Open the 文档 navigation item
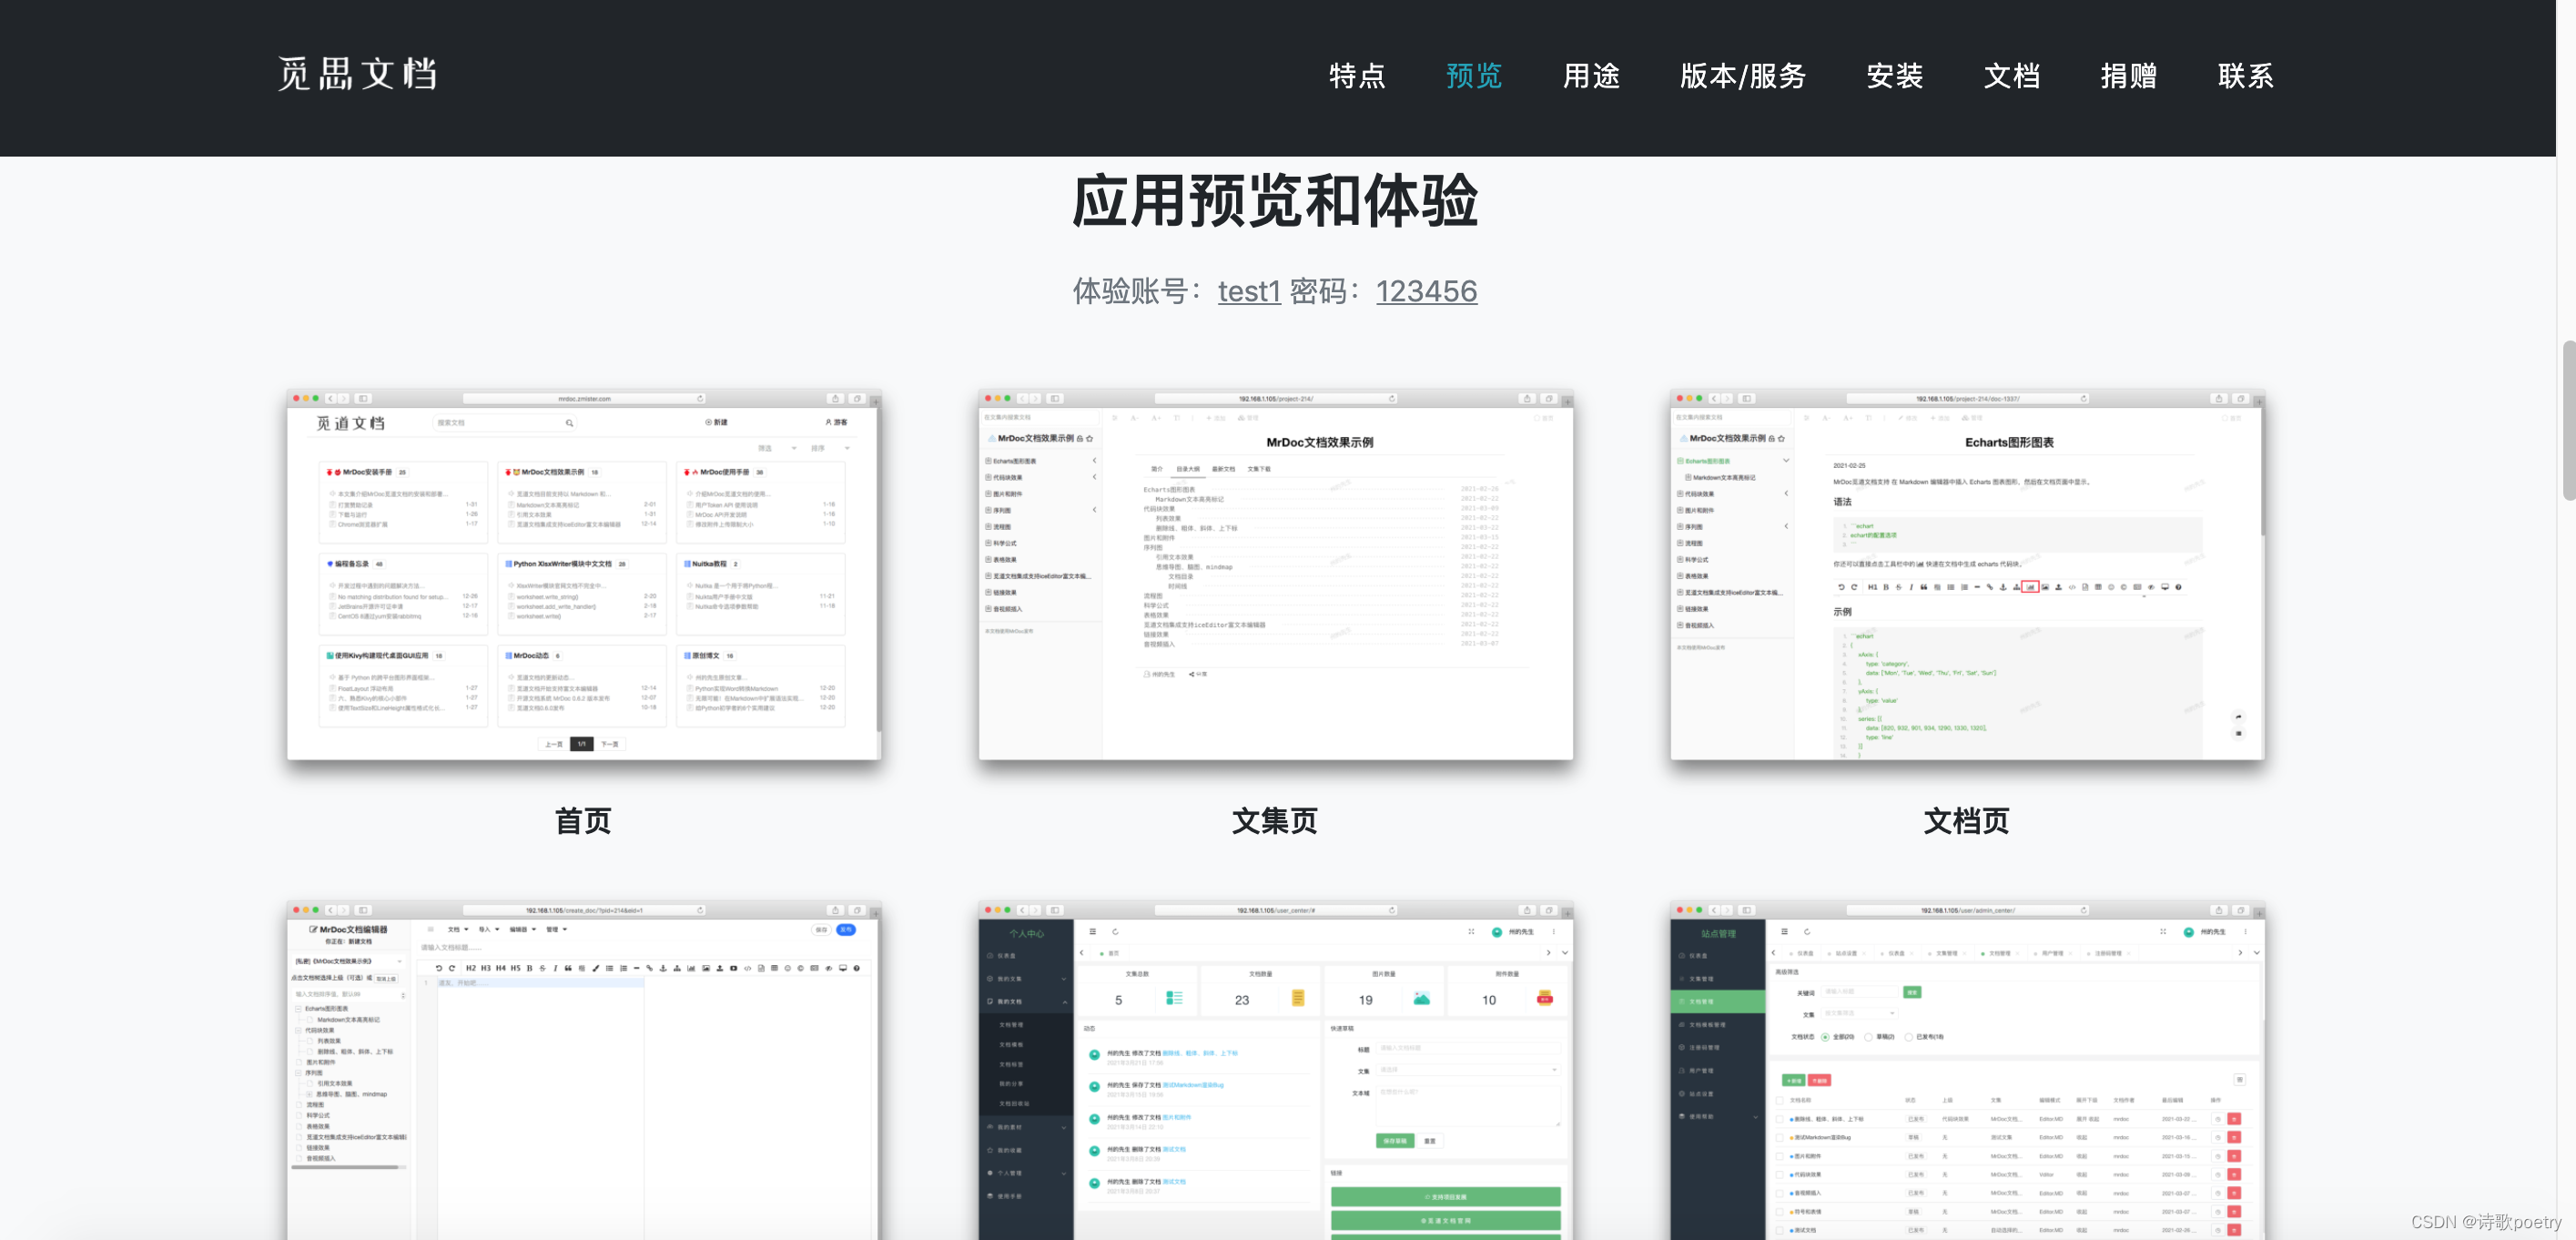 2011,76
